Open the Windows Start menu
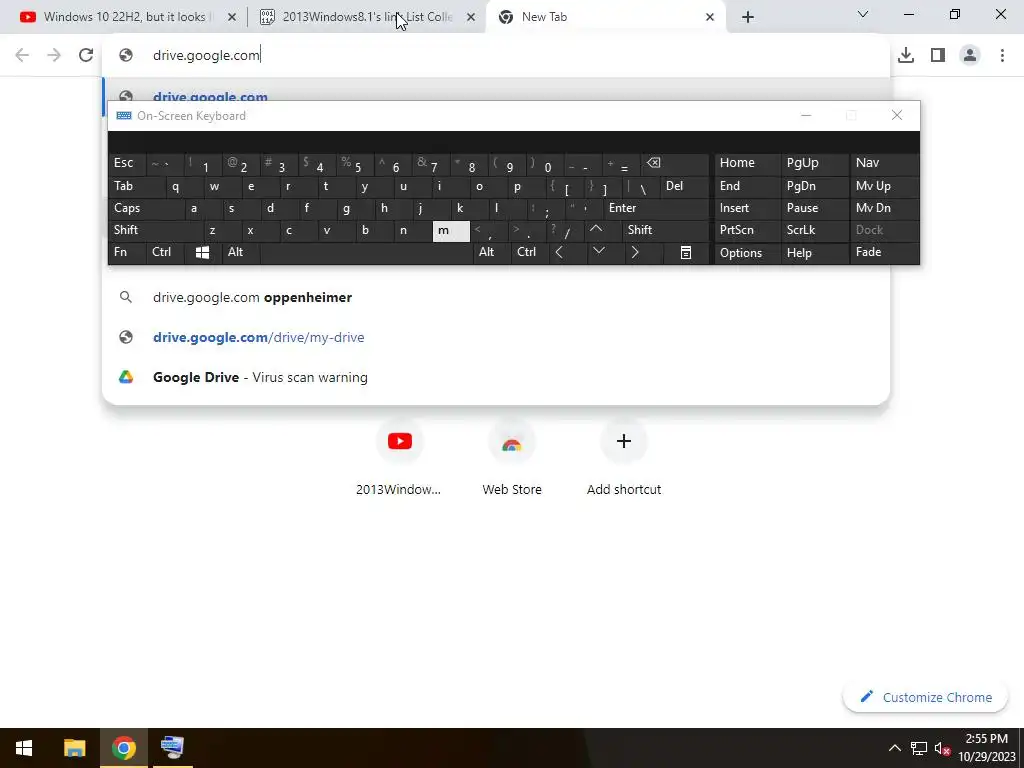 (x=24, y=748)
